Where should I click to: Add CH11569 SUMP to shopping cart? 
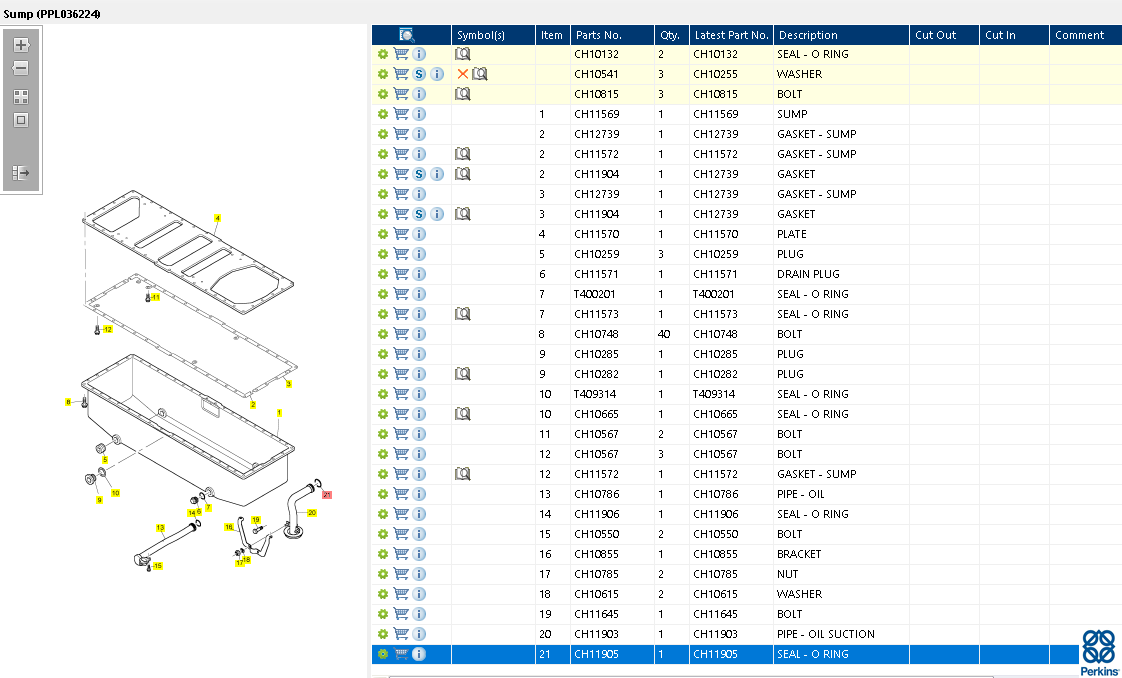[x=401, y=114]
